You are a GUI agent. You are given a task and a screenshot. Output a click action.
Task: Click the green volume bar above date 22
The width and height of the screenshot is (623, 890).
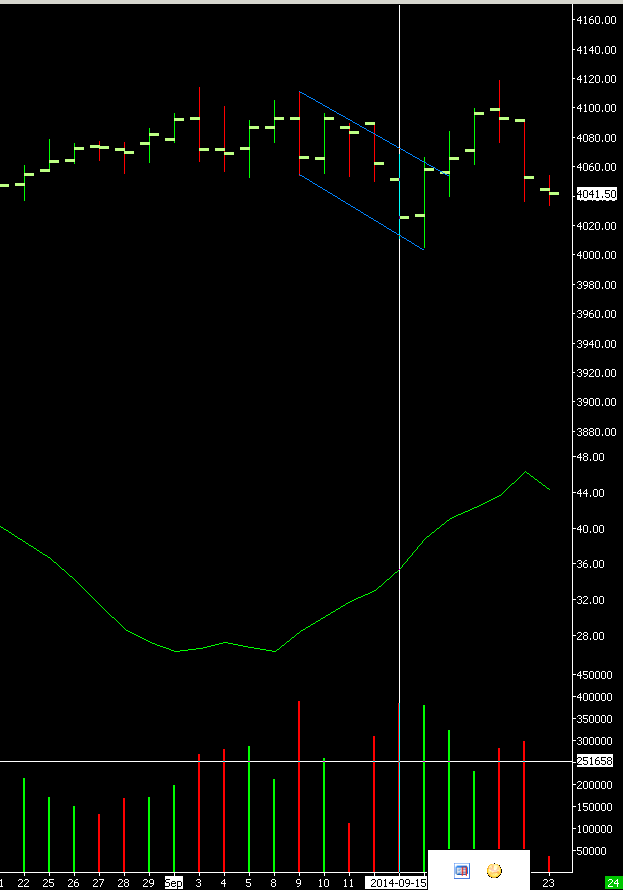tap(24, 825)
